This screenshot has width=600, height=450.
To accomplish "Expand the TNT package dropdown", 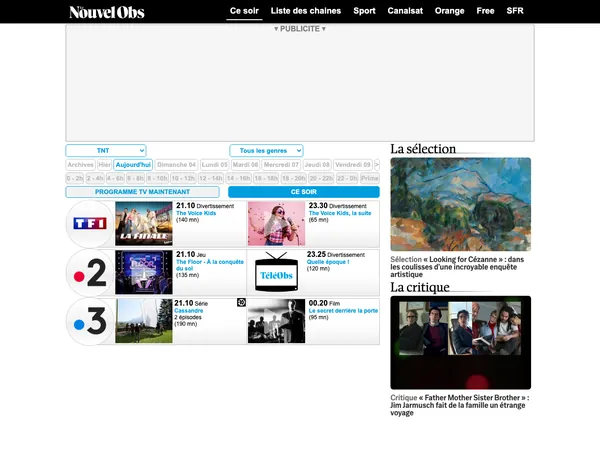I will pos(106,150).
